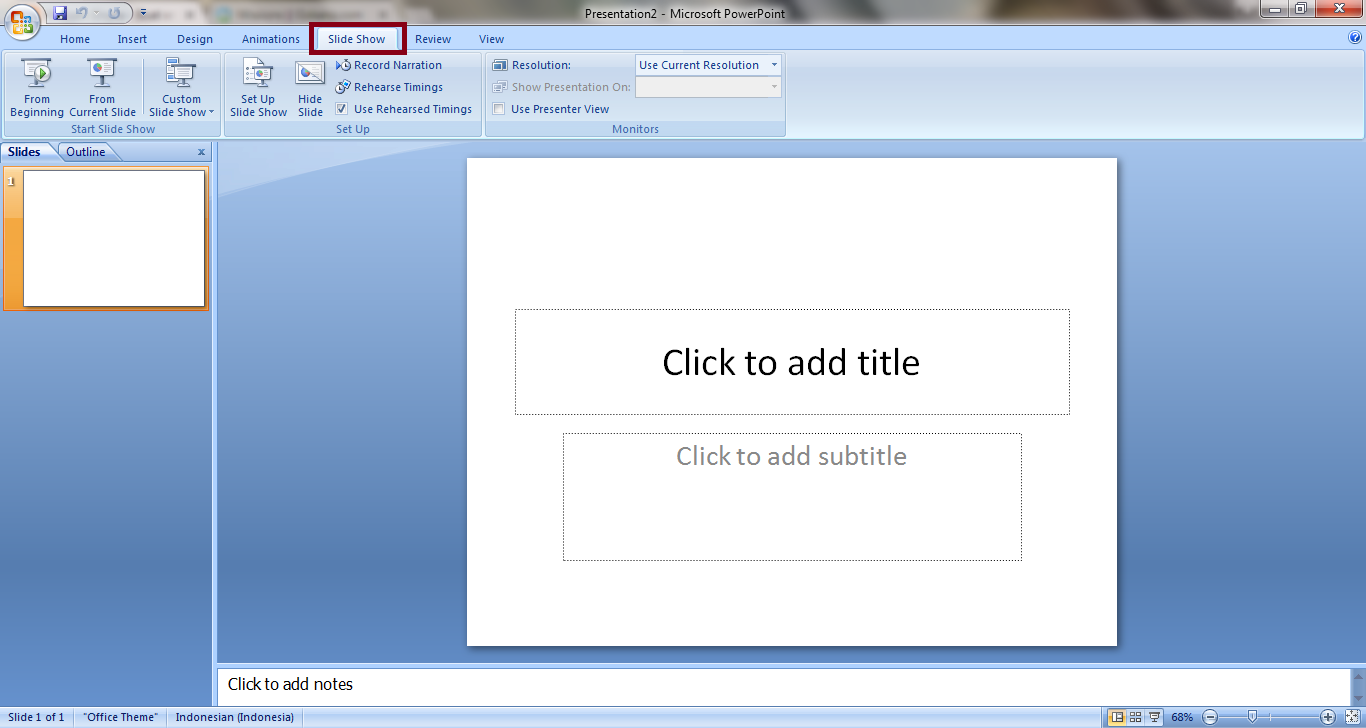Open PowerPoint Help icon
This screenshot has height=728, width=1366.
click(x=1355, y=38)
